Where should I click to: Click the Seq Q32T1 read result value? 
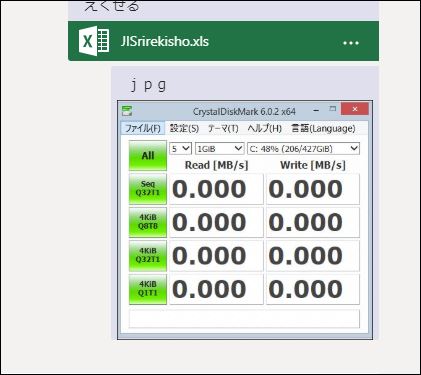(x=216, y=189)
